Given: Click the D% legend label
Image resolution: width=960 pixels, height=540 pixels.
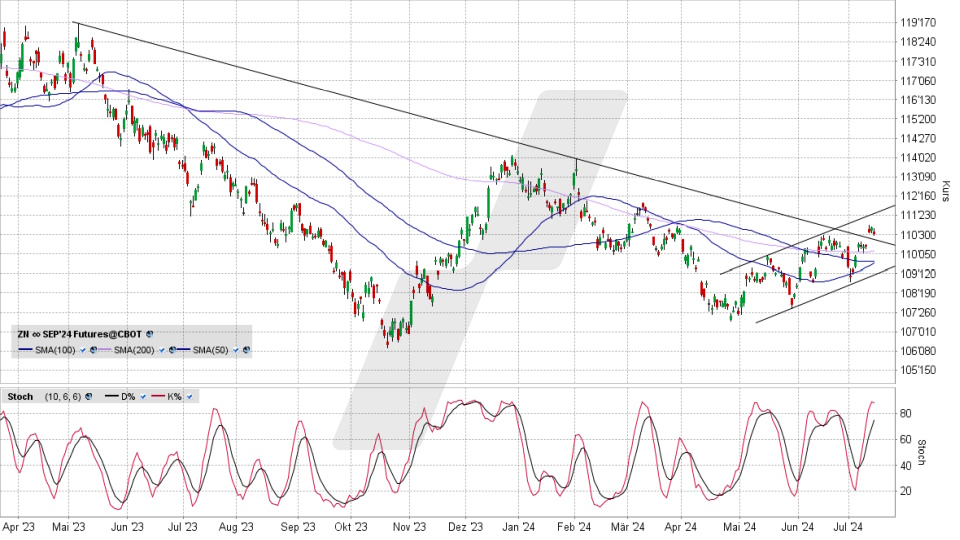Looking at the screenshot, I should [x=128, y=397].
